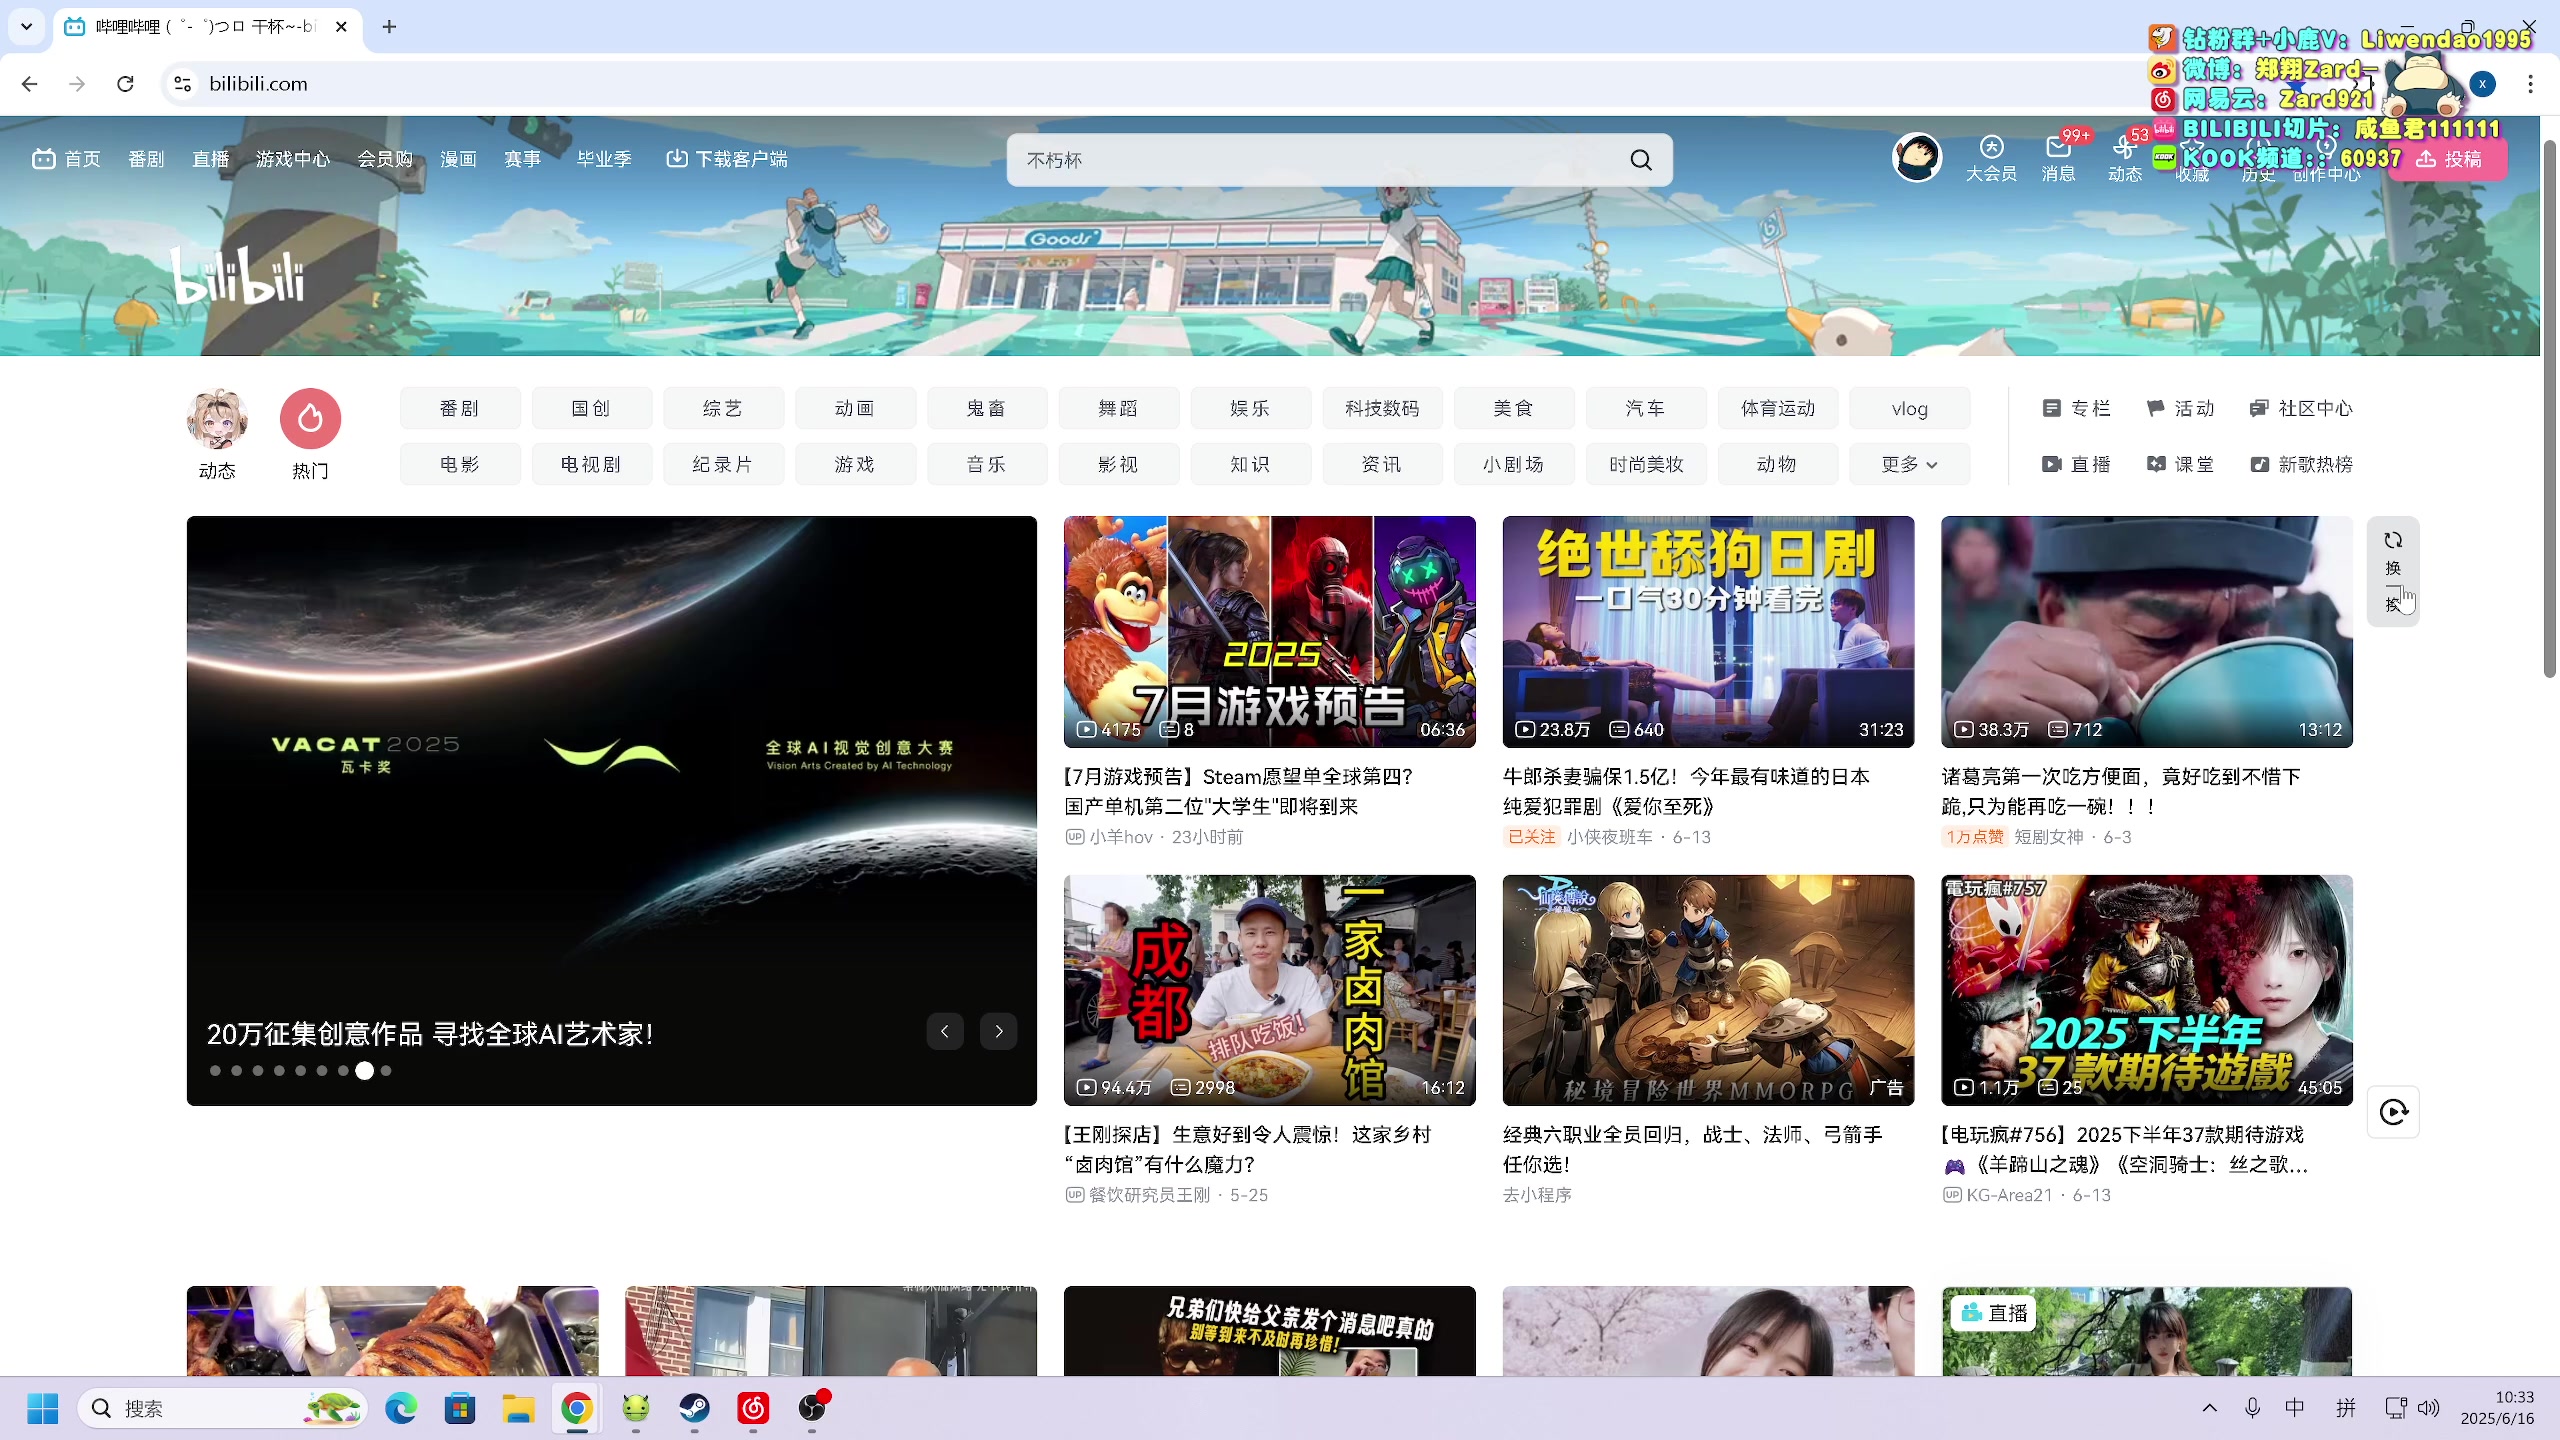The height and width of the screenshot is (1440, 2560).
Task: Select the first carousel indicator dot
Action: click(215, 1070)
